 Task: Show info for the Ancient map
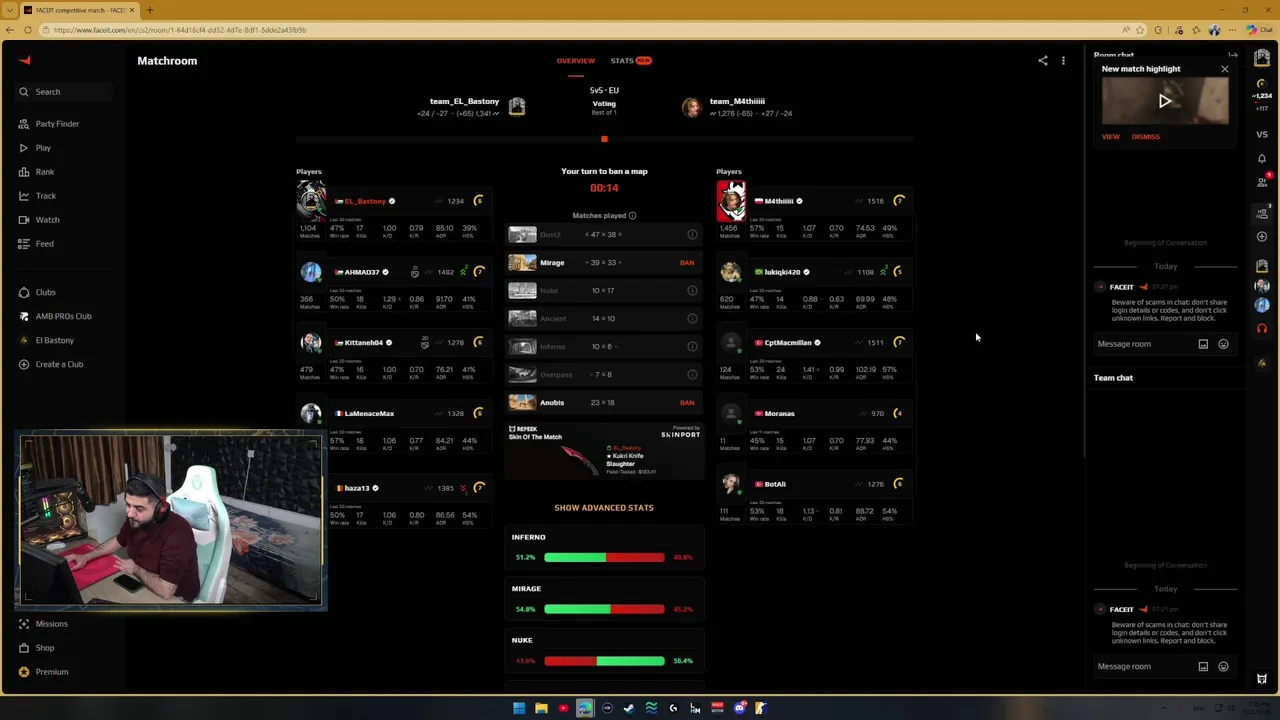click(692, 319)
